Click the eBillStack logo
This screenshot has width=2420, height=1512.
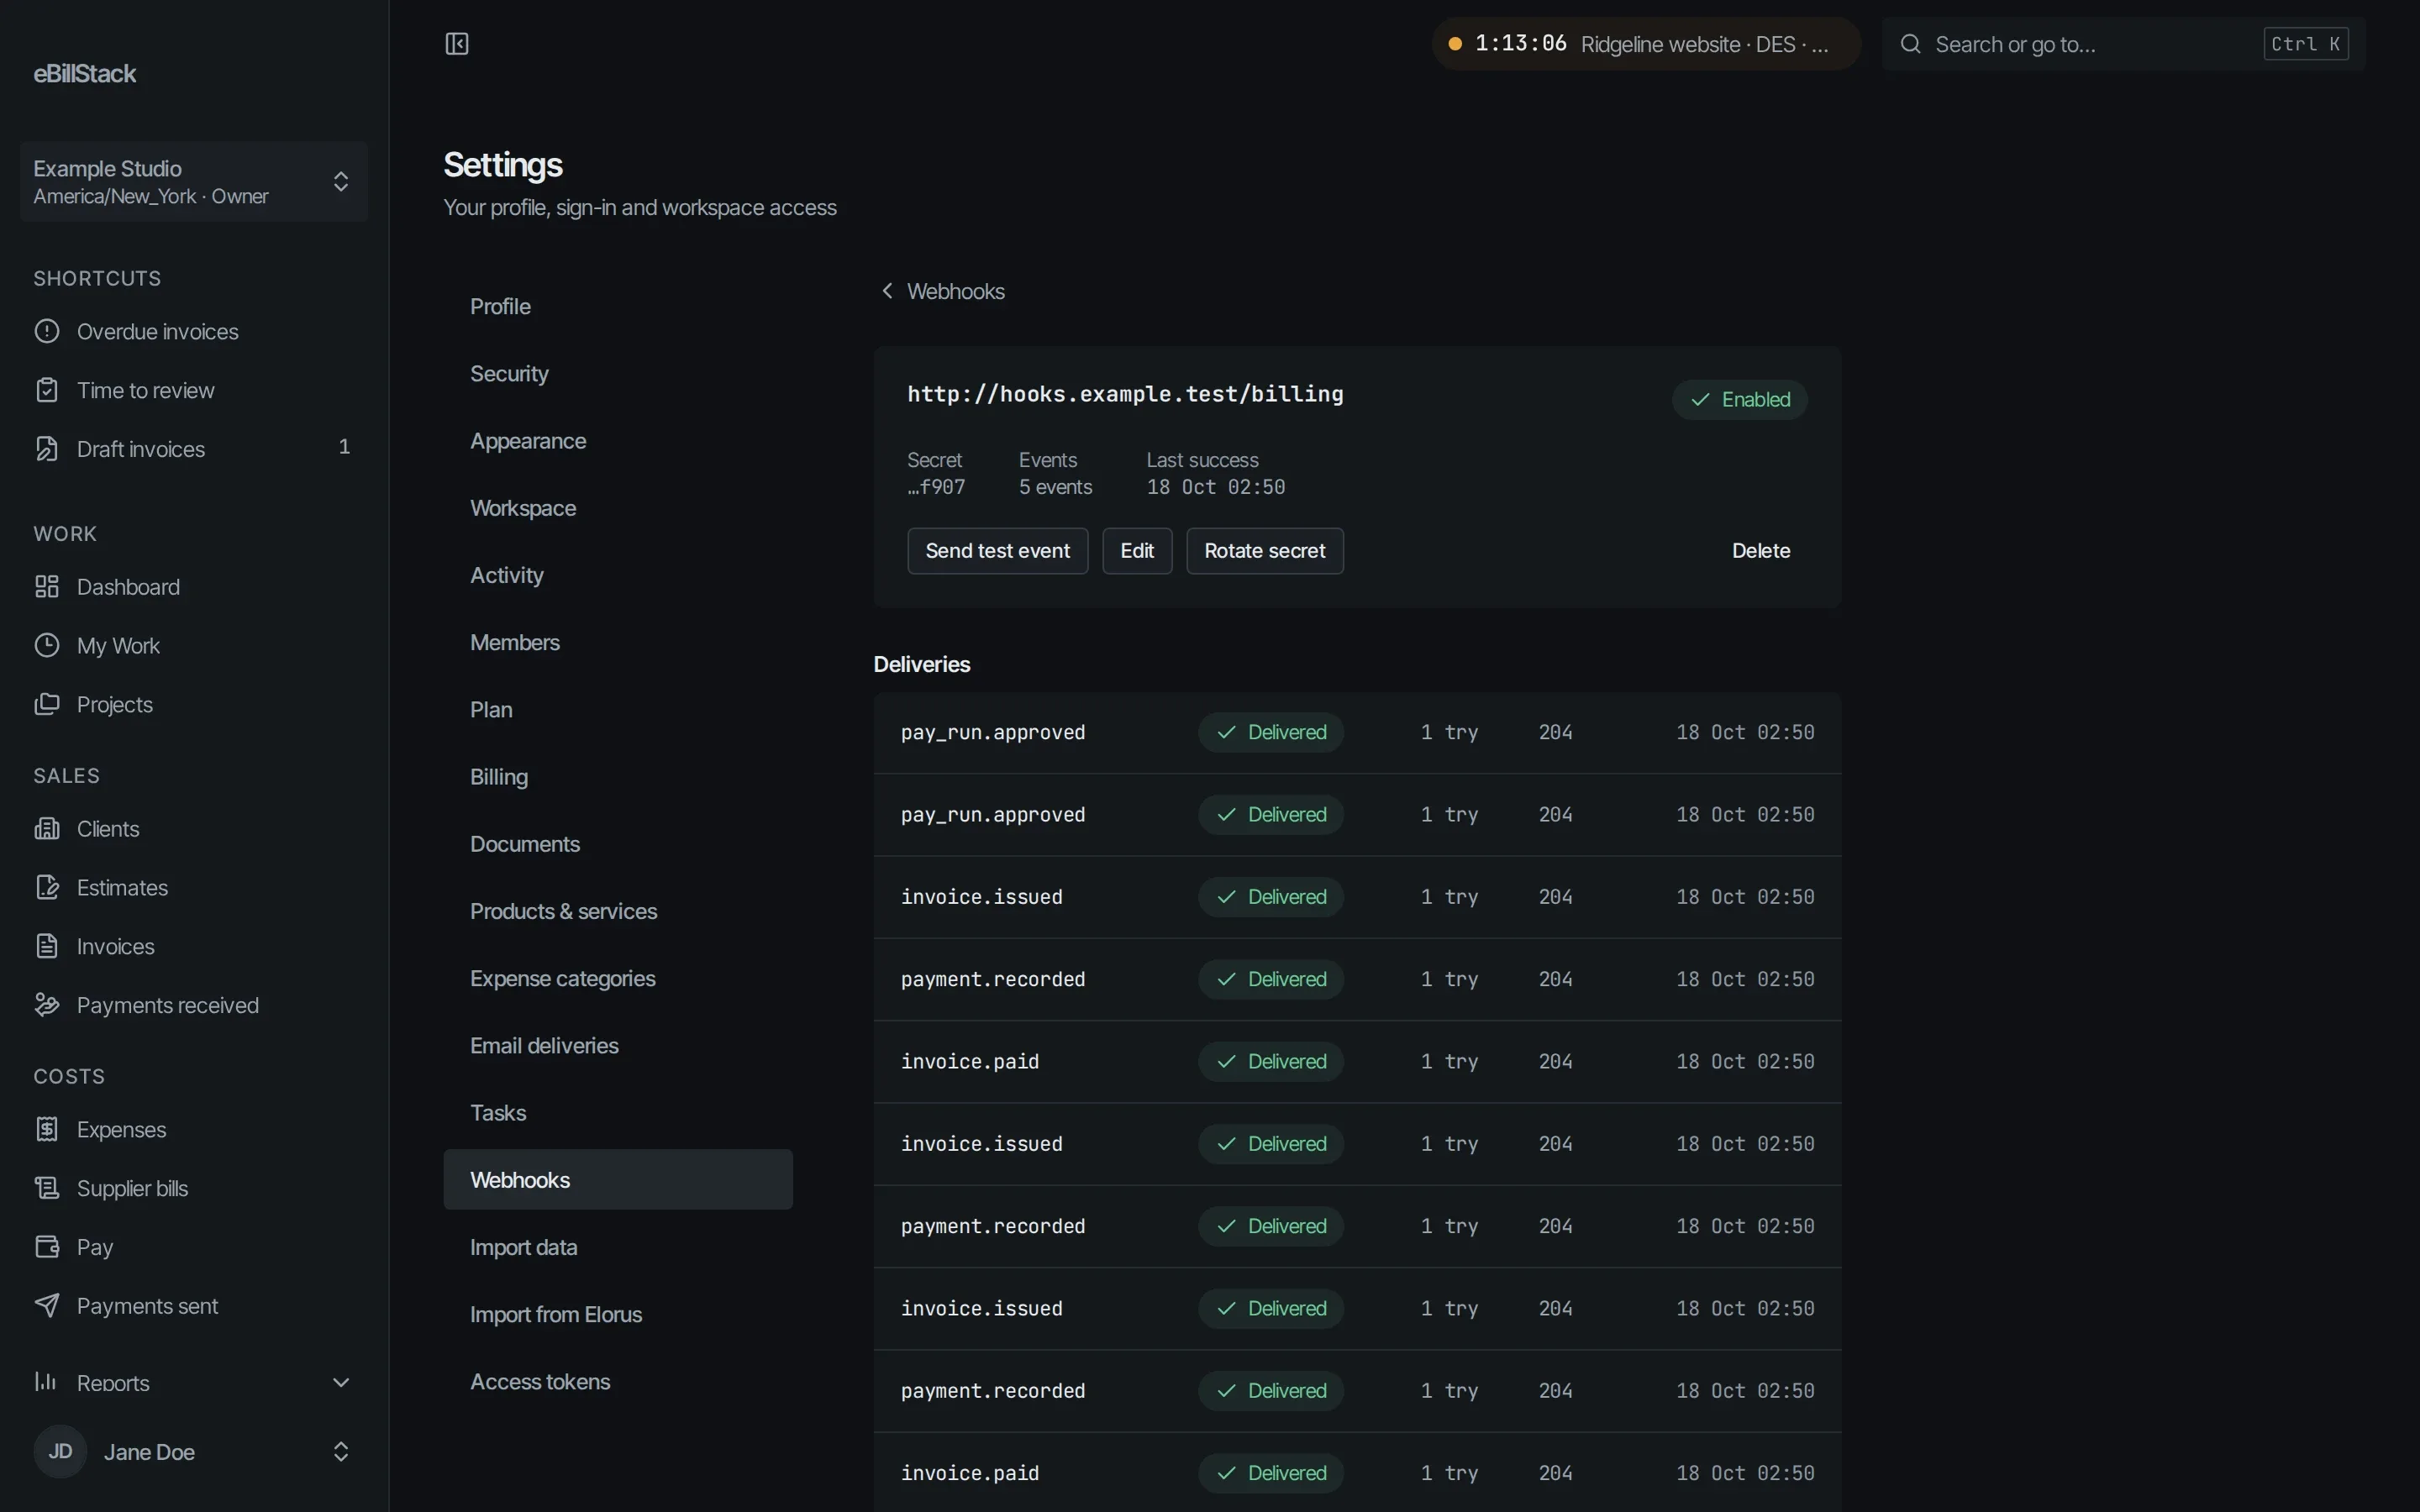85,74
